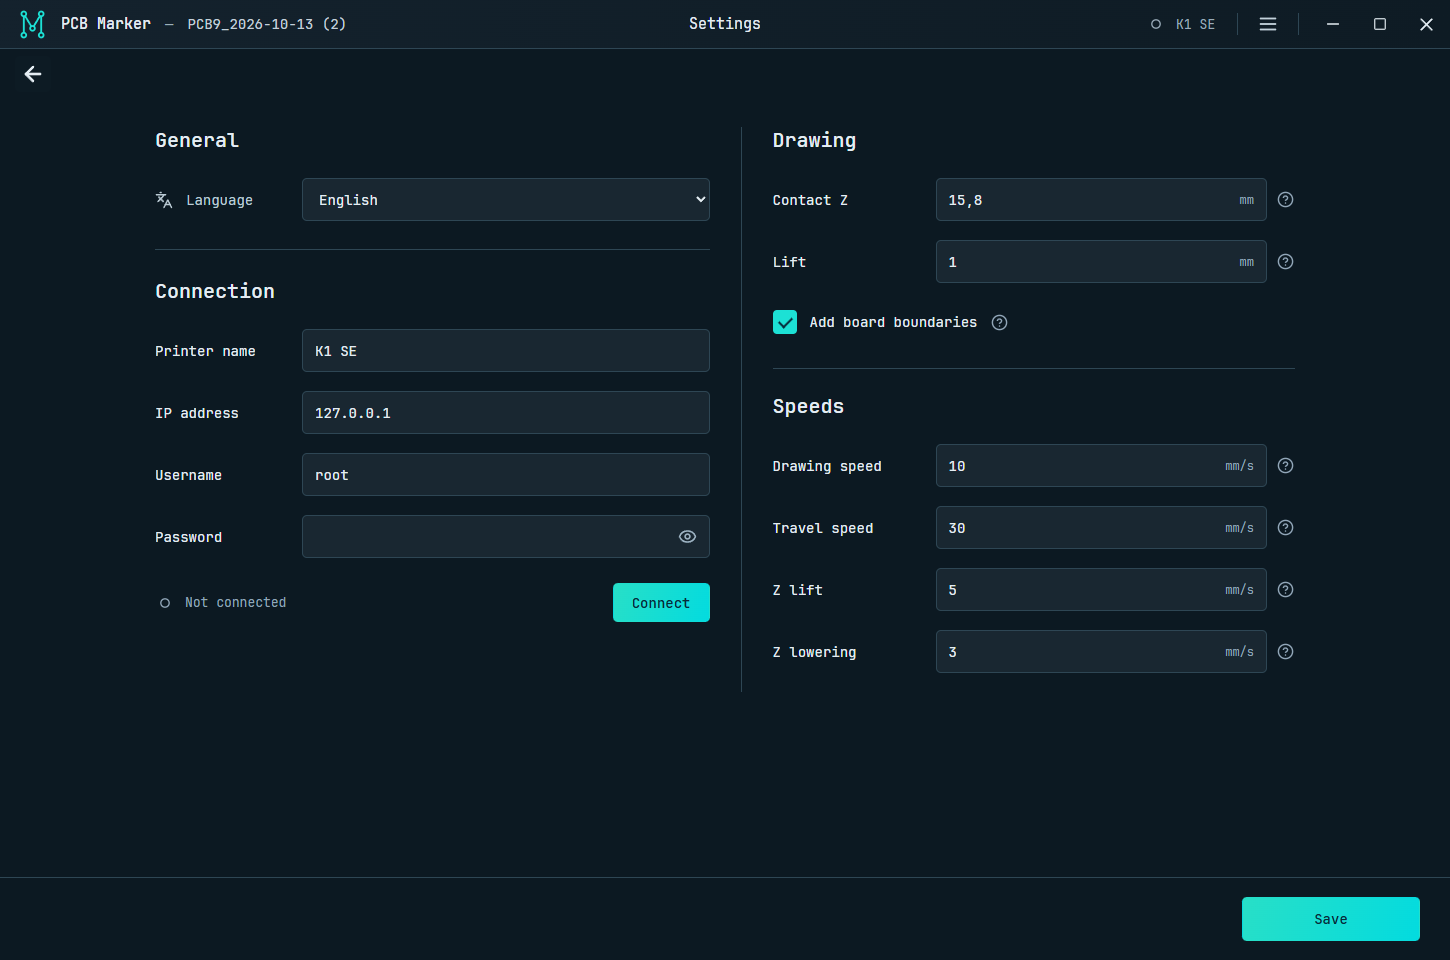1450x960 pixels.
Task: Save the settings
Action: (x=1331, y=919)
